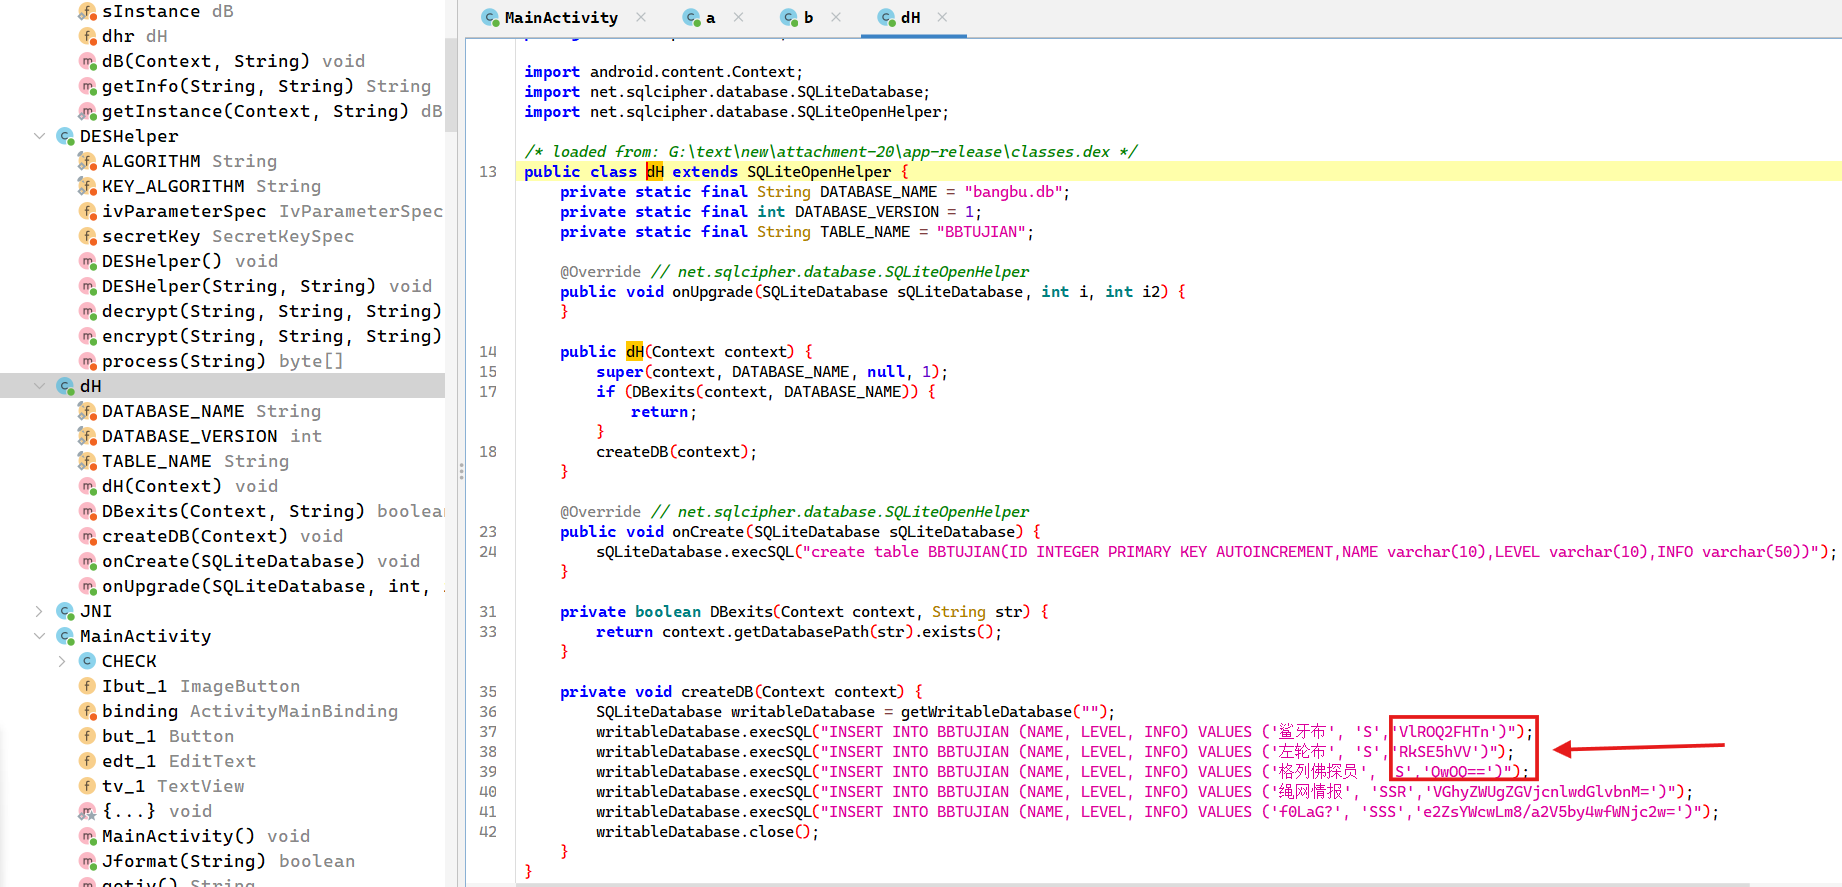The image size is (1842, 887).
Task: Click the DATABASE_NAME field icon
Action: click(x=87, y=411)
